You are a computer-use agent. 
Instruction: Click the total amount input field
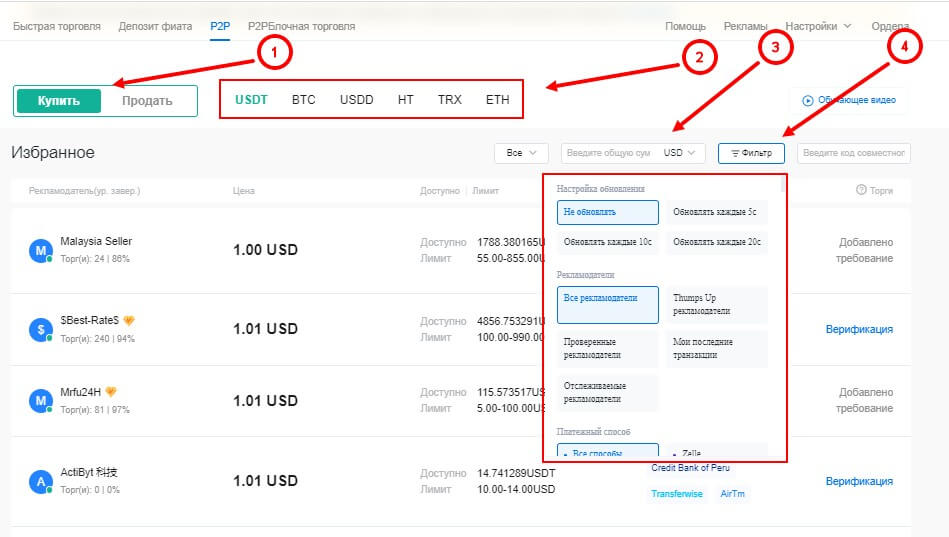tap(609, 153)
